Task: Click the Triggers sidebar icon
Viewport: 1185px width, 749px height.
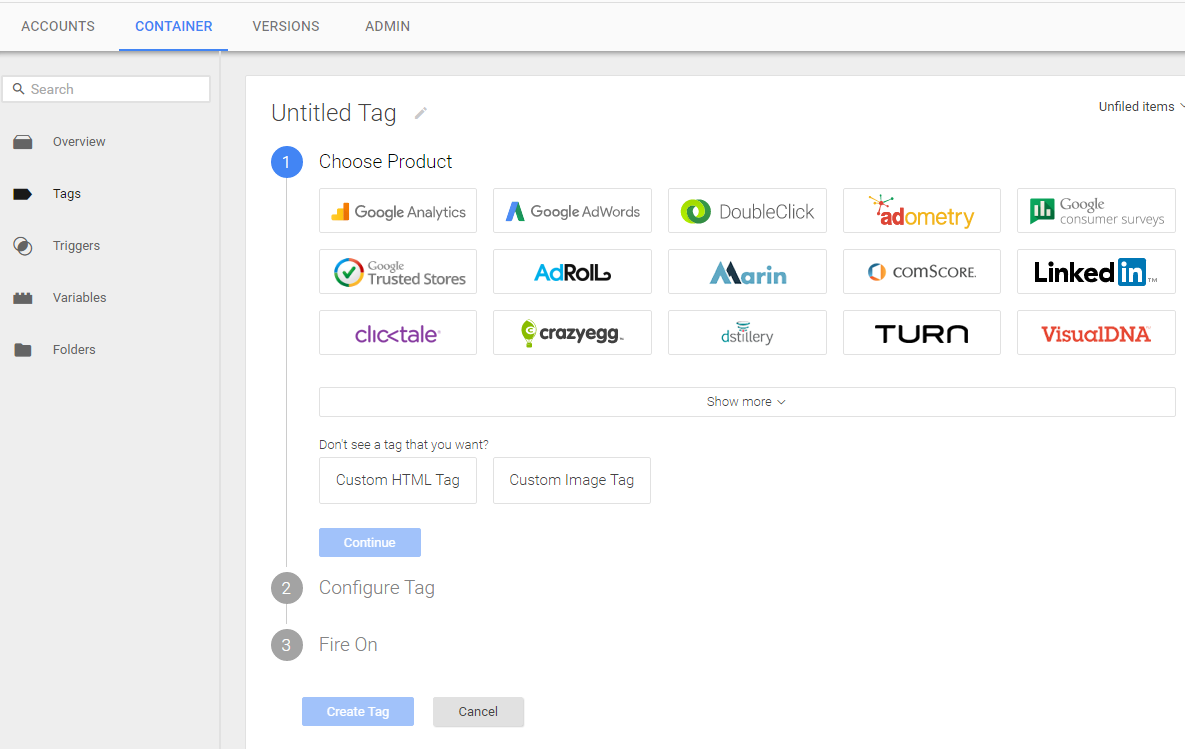Action: (23, 246)
